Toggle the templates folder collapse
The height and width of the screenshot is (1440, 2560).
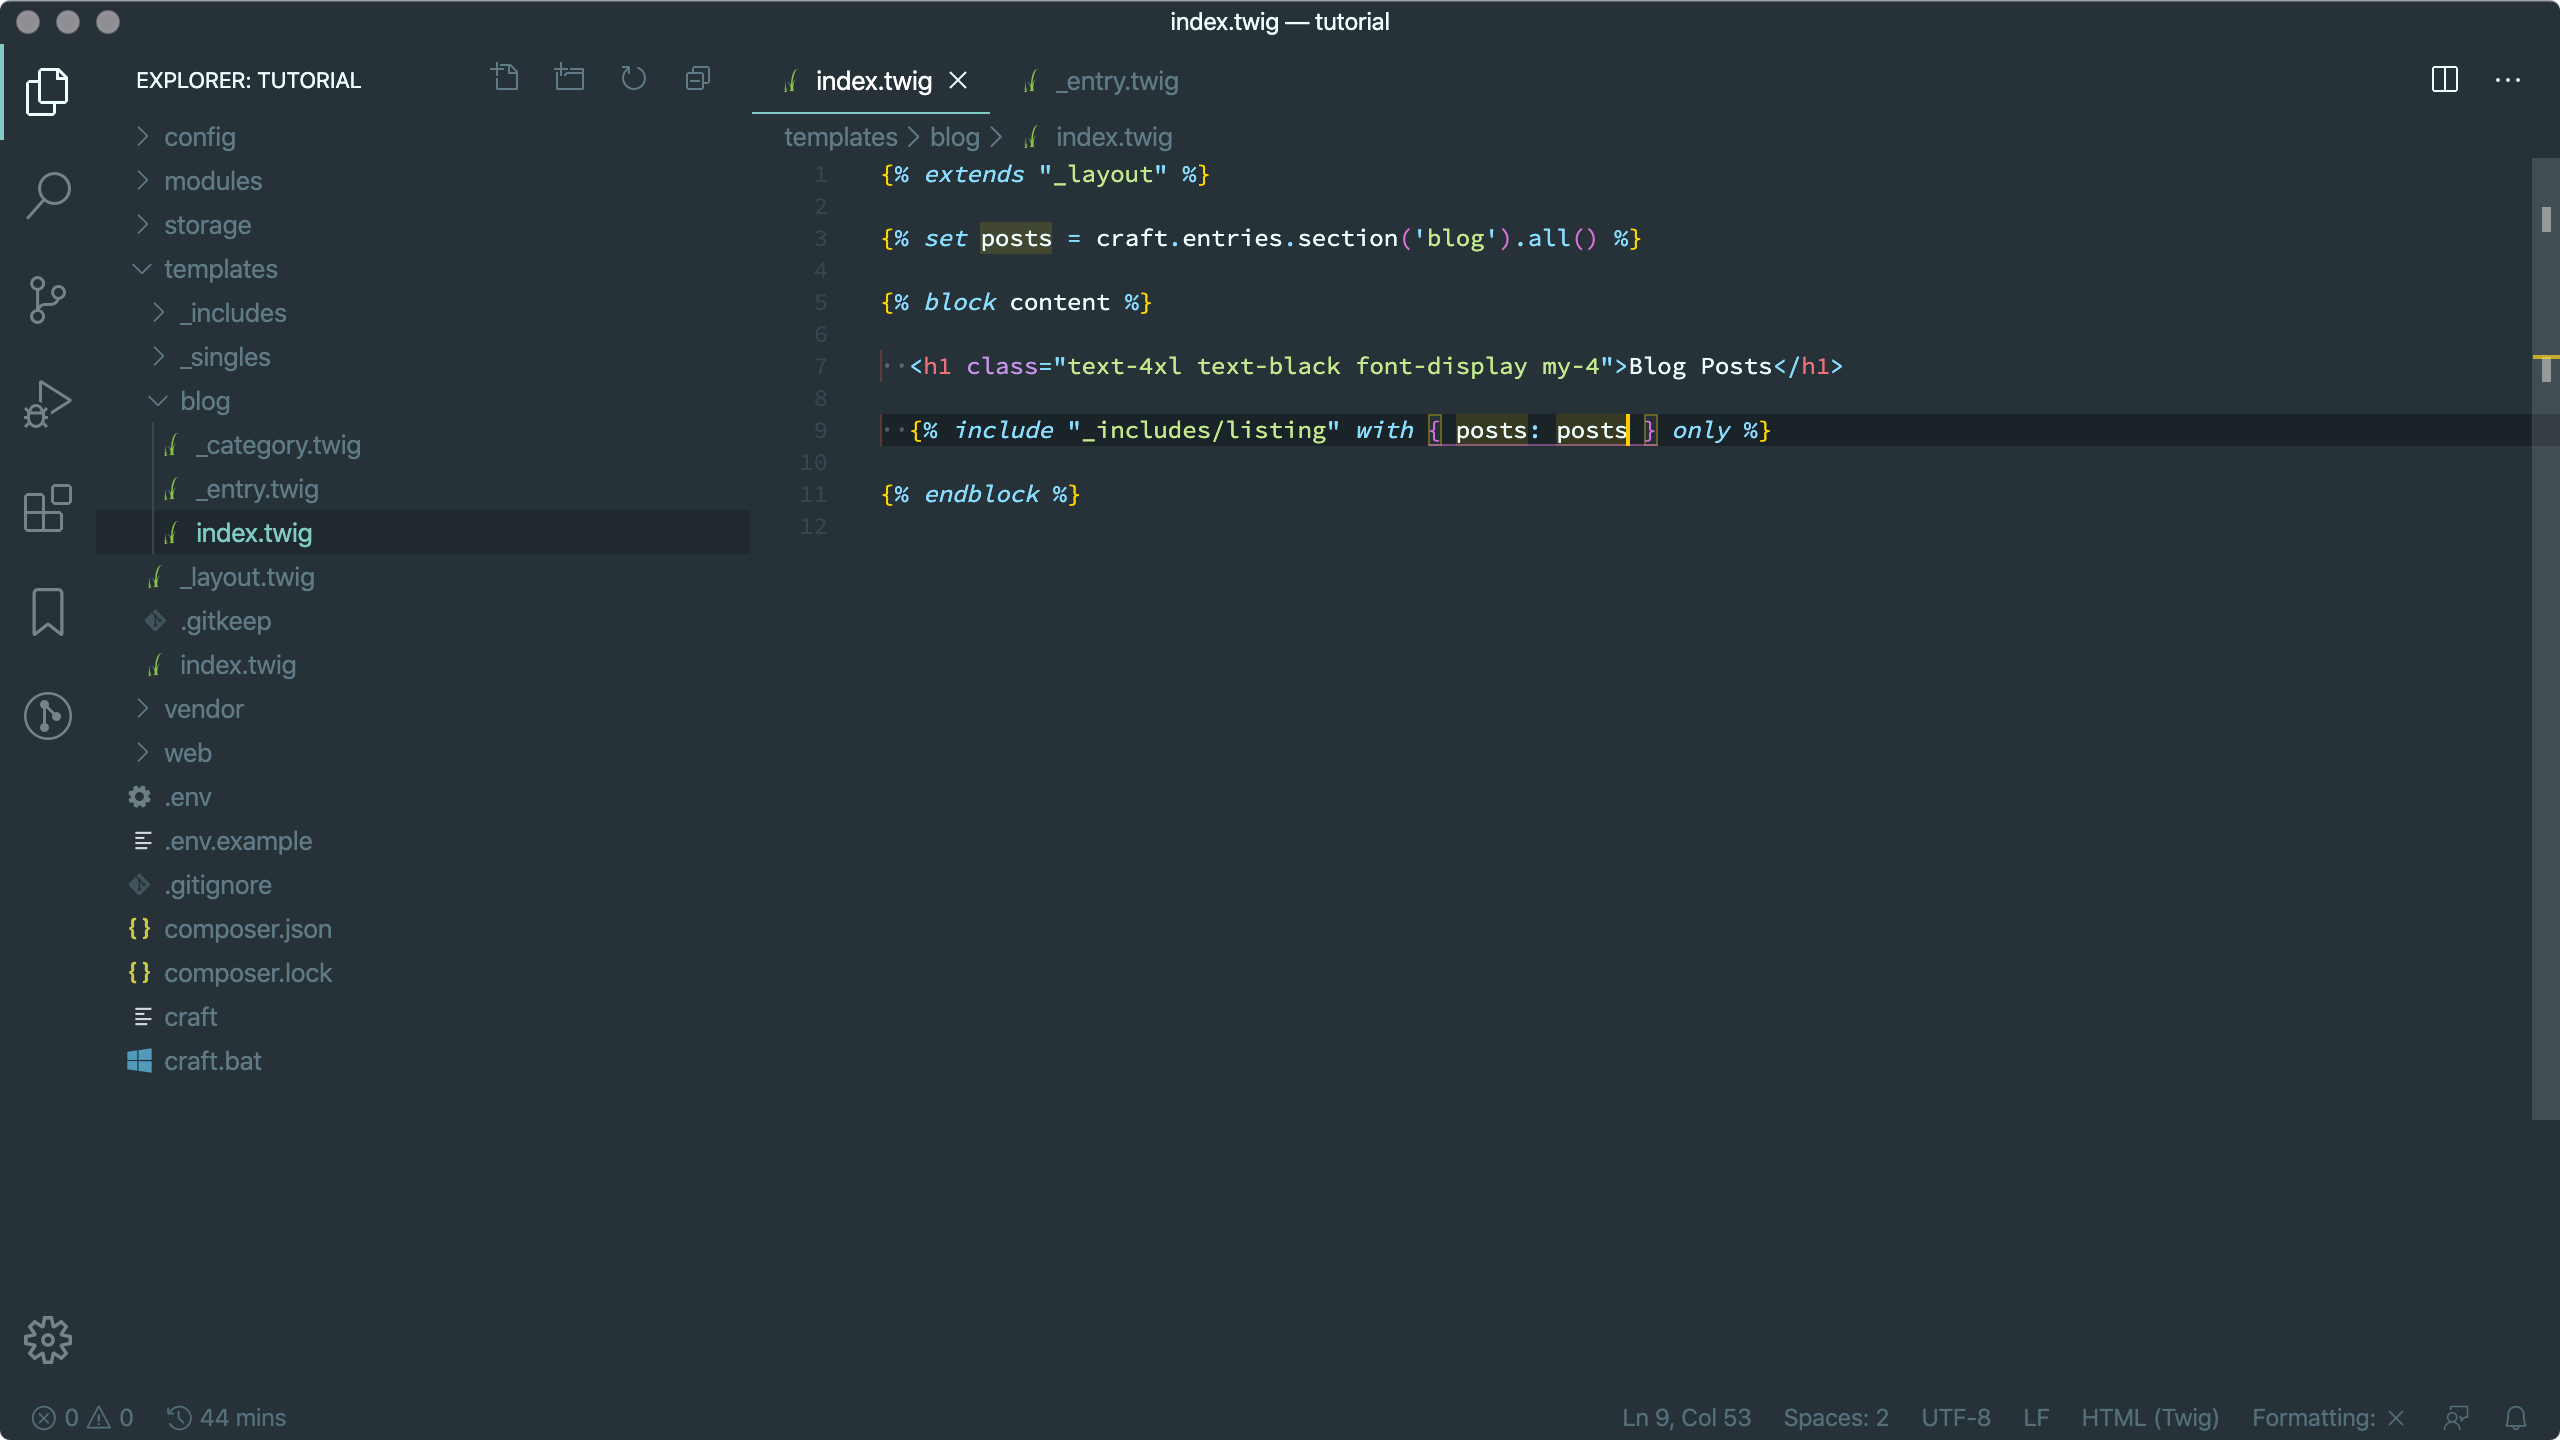[x=142, y=267]
